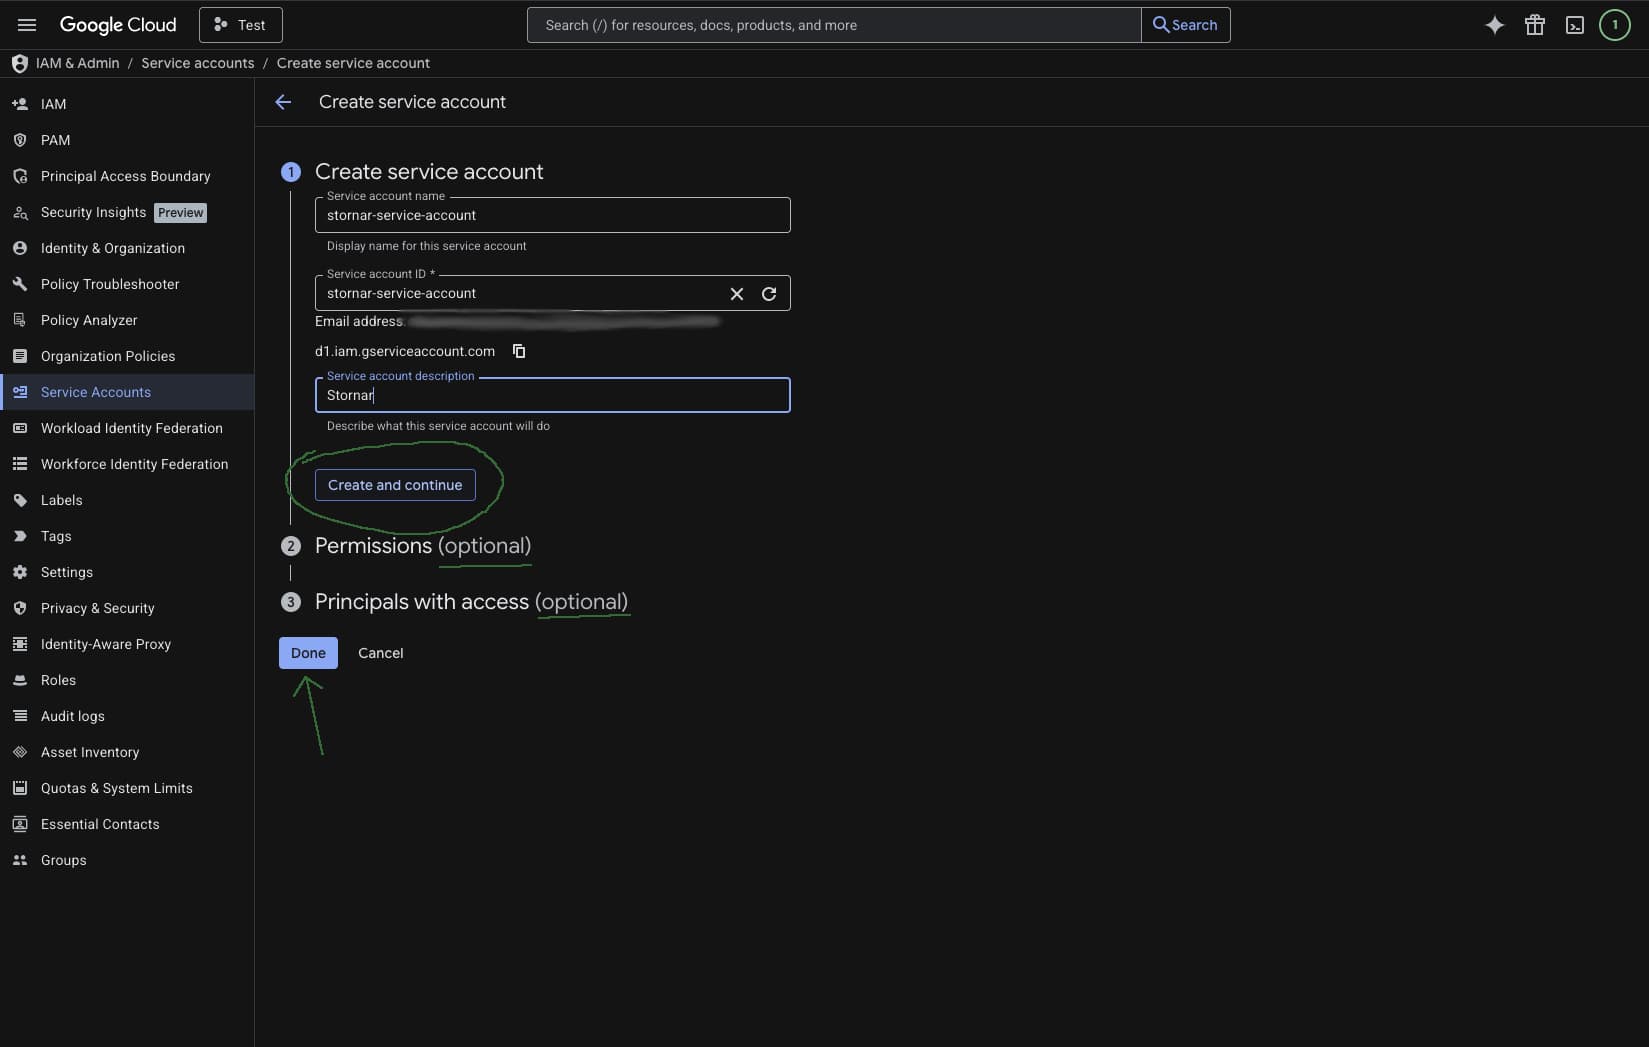Open Policy Analyzer page
The image size is (1649, 1047).
tap(127, 320)
